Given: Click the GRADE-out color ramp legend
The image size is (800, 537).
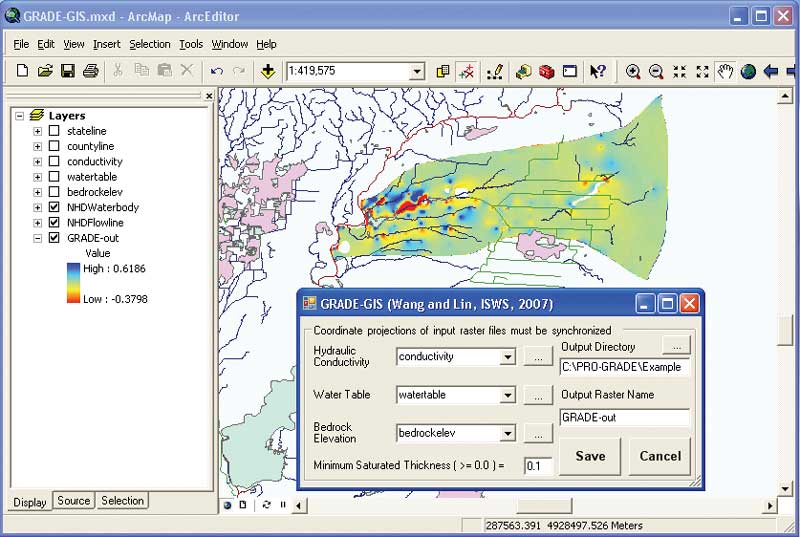Looking at the screenshot, I should [73, 283].
